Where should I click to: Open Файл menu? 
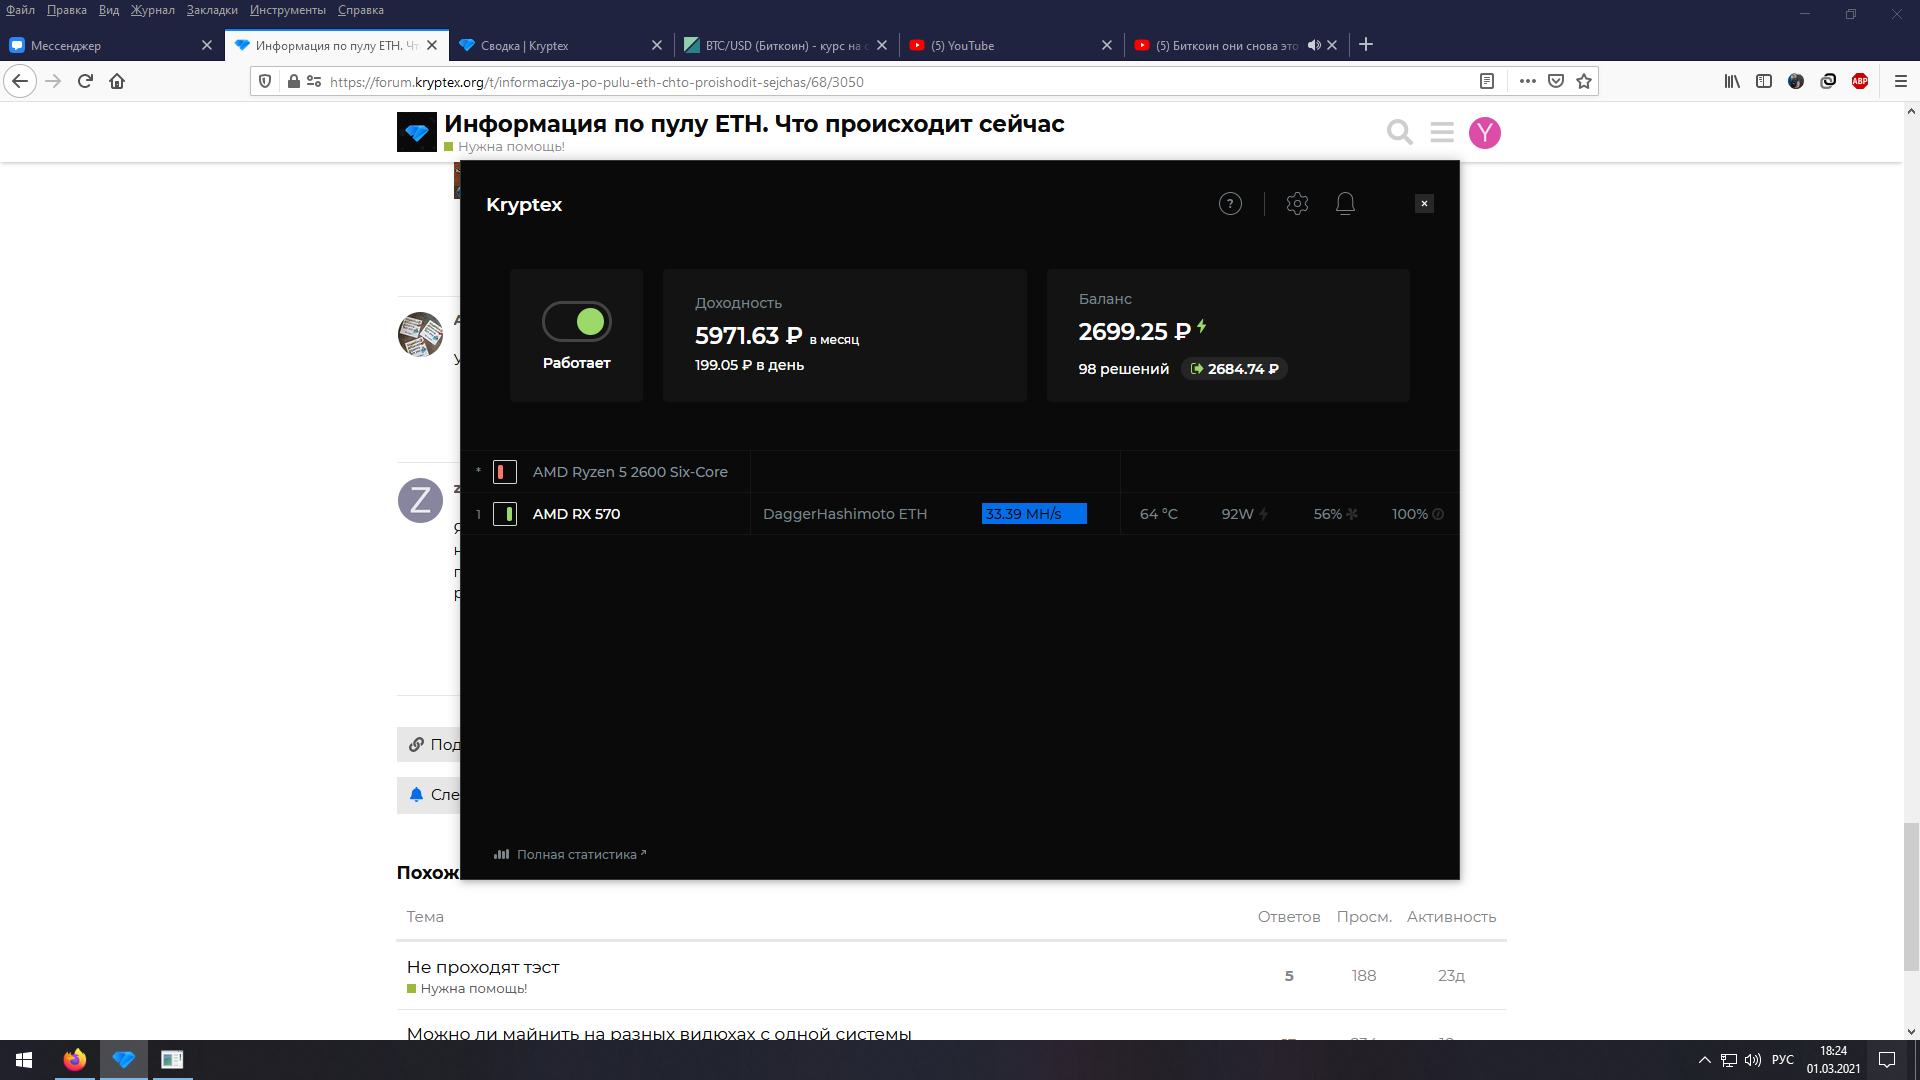tap(20, 10)
